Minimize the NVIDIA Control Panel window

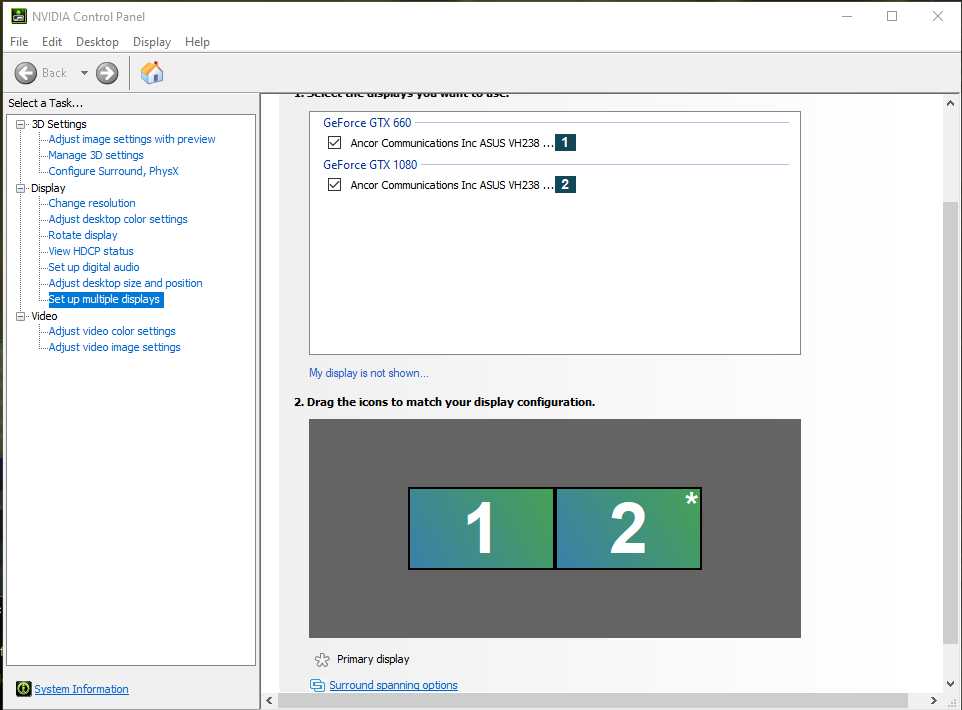(847, 17)
